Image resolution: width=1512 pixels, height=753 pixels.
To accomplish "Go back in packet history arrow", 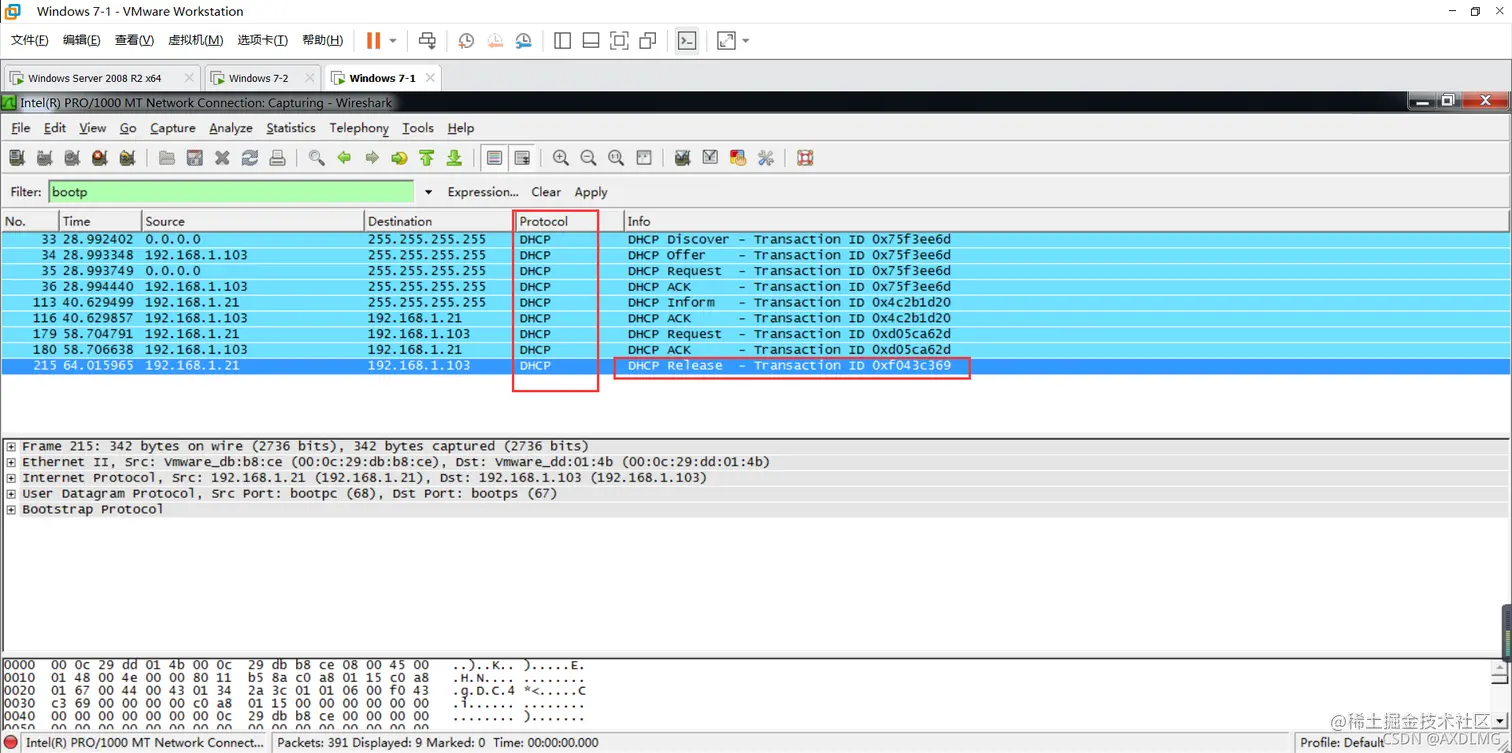I will click(344, 158).
